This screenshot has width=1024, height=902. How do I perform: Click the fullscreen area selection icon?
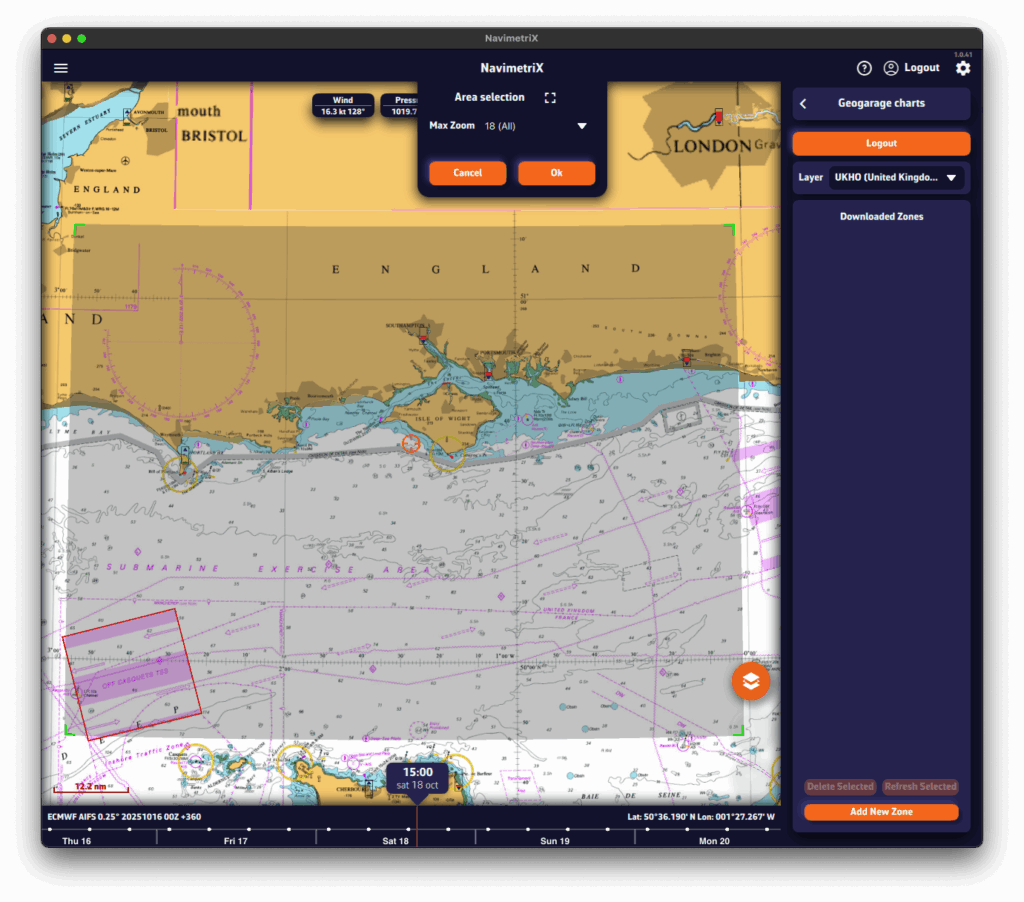(549, 98)
